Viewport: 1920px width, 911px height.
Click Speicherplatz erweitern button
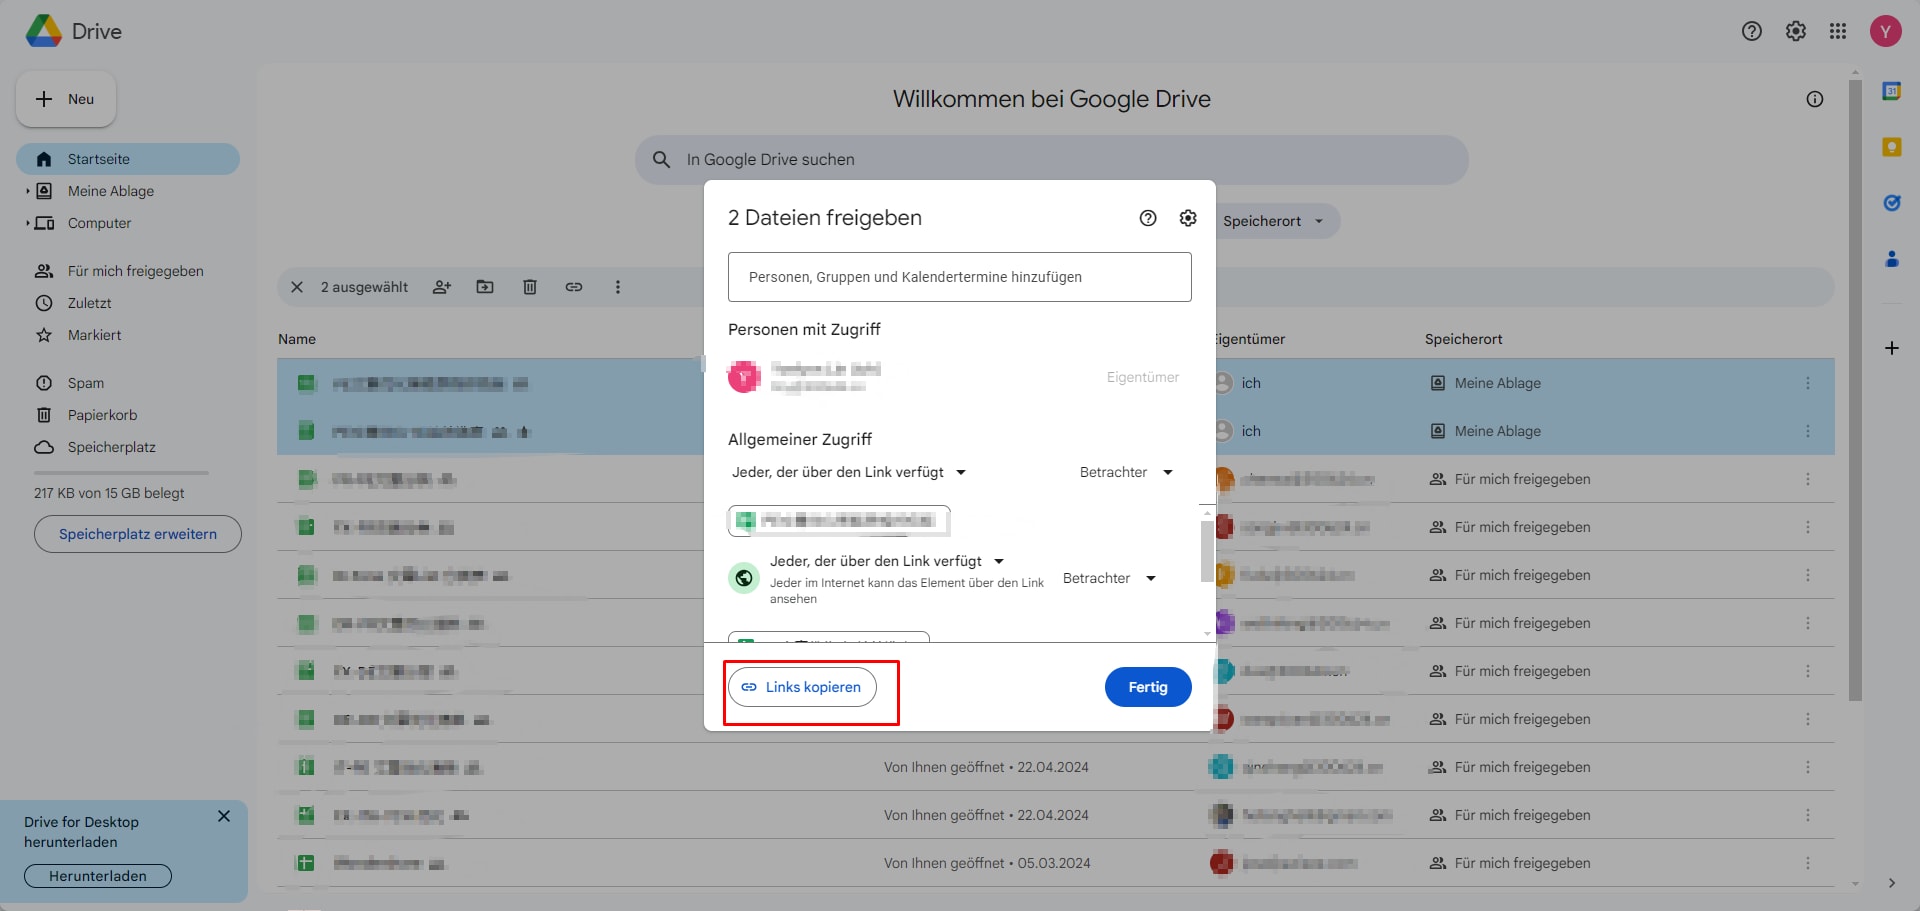138,534
